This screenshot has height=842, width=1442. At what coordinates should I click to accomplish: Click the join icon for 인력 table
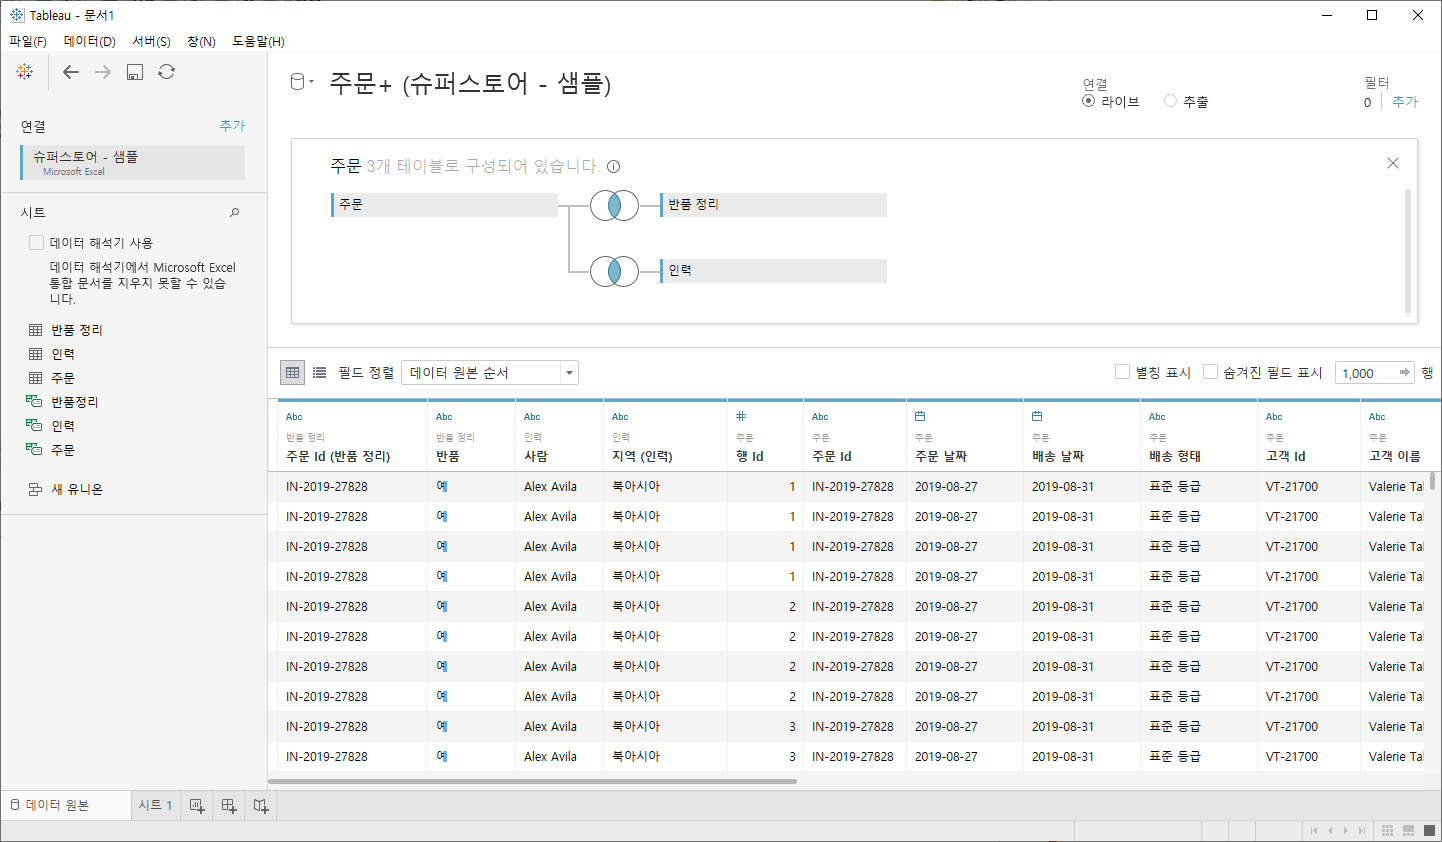pyautogui.click(x=614, y=271)
